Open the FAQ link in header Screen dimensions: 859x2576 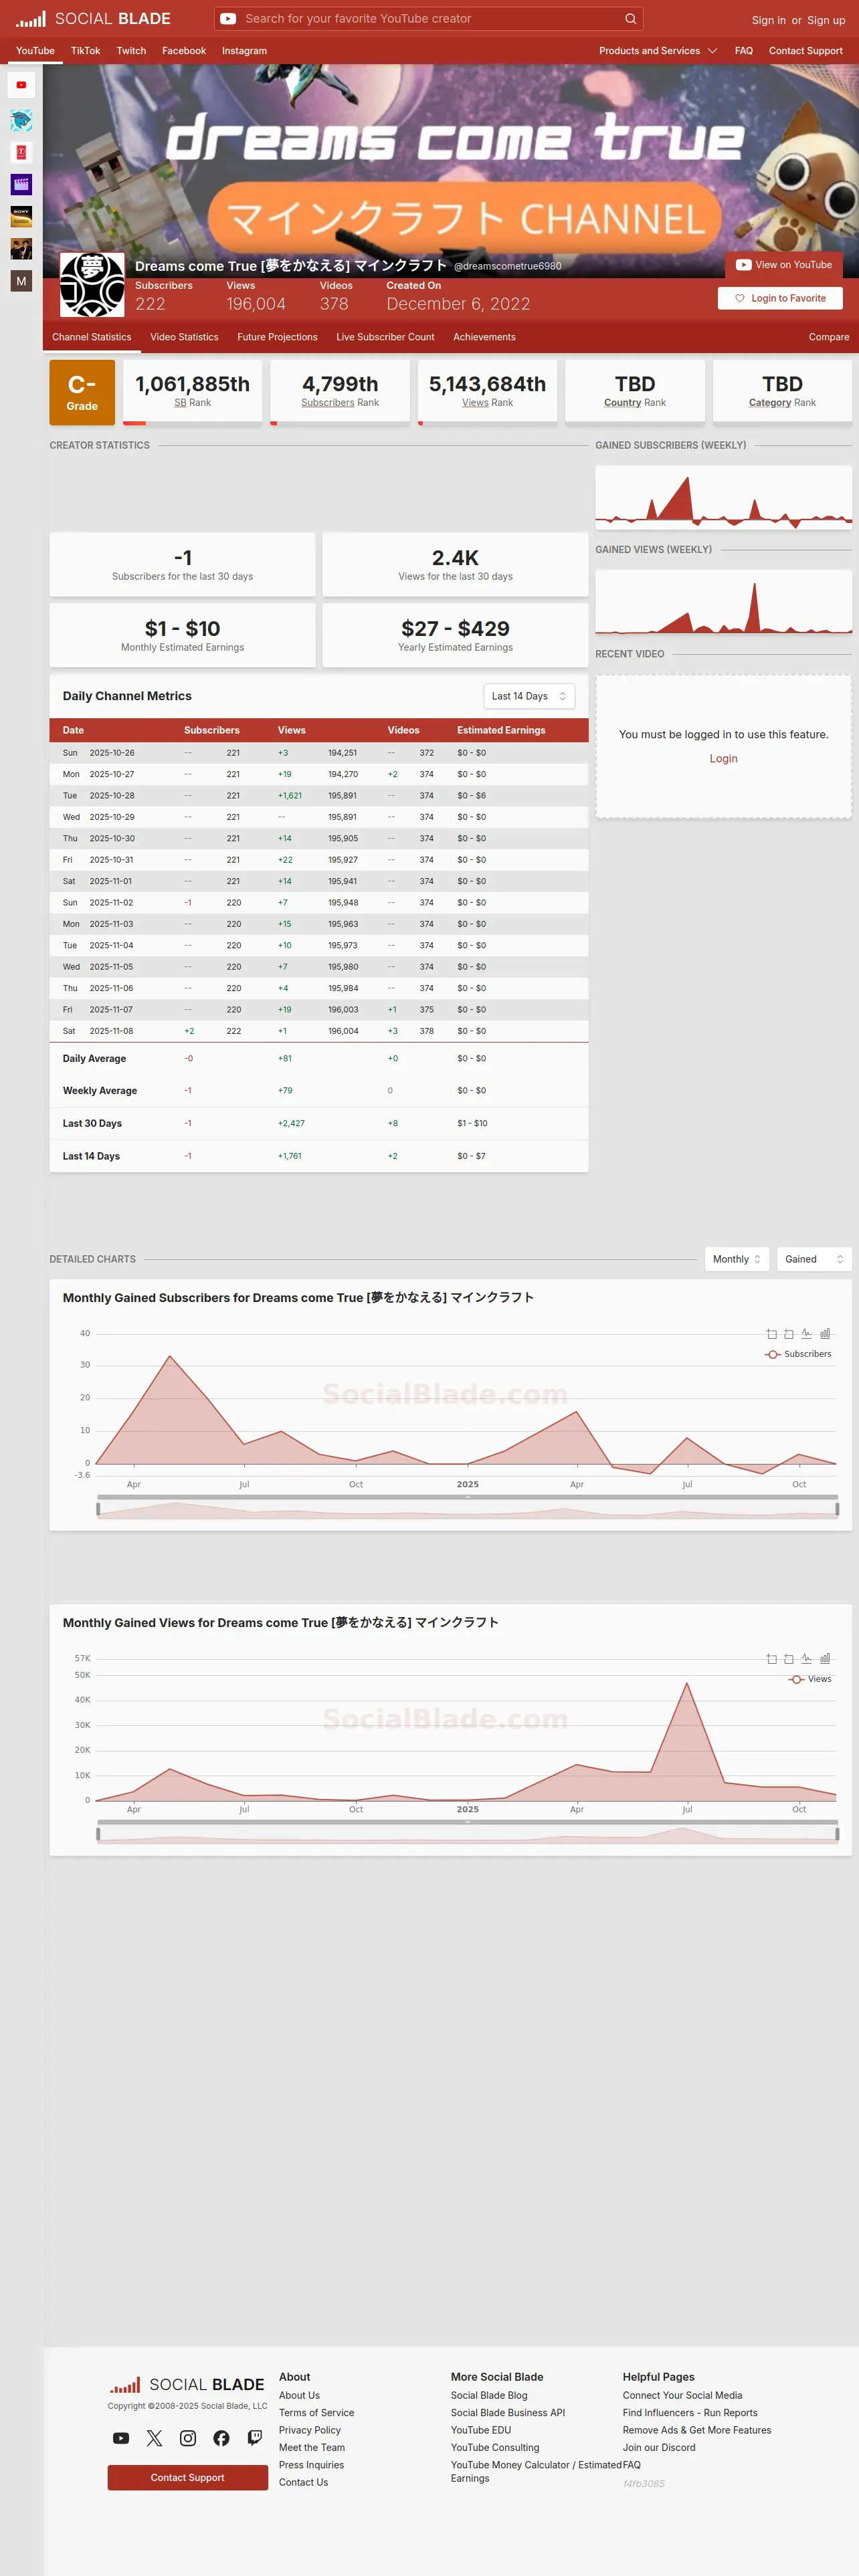(744, 51)
